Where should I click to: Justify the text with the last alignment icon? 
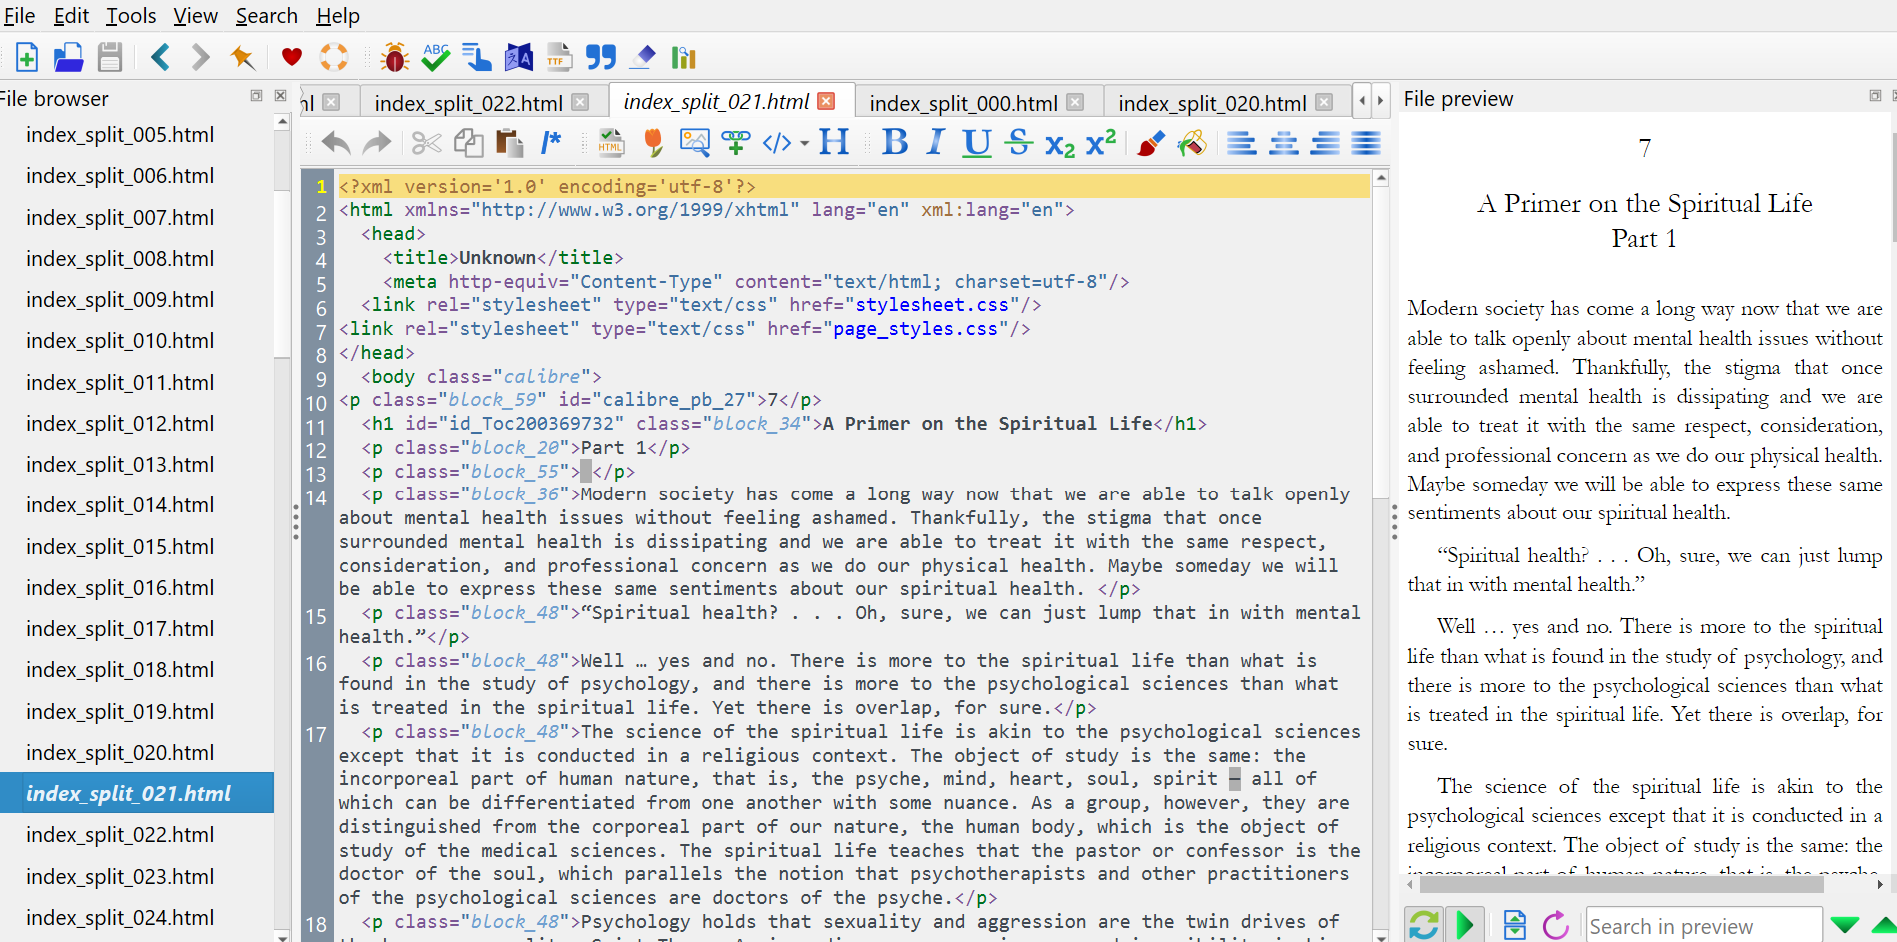[1366, 143]
